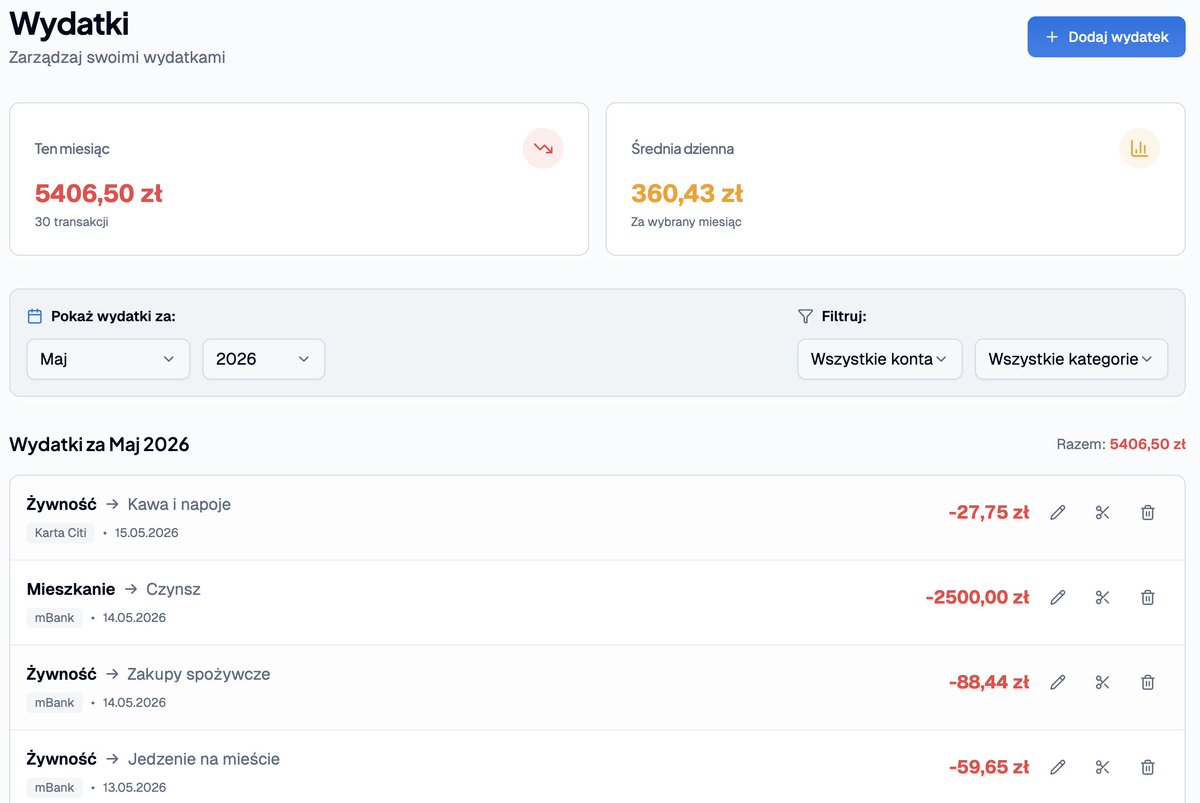
Task: Open the Wszystkie kategorie dropdown
Action: point(1071,359)
